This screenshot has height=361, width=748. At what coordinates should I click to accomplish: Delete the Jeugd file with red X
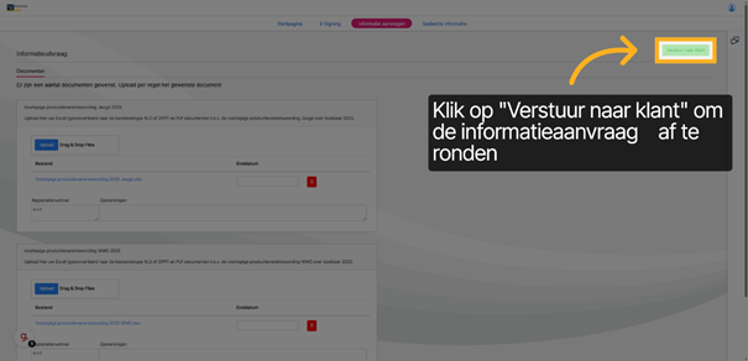coord(312,182)
